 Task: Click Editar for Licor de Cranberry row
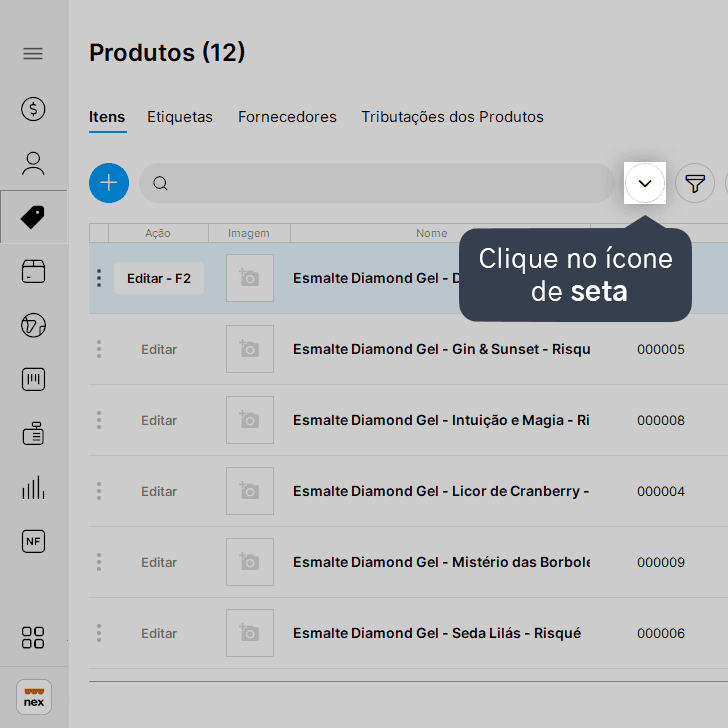click(x=159, y=491)
